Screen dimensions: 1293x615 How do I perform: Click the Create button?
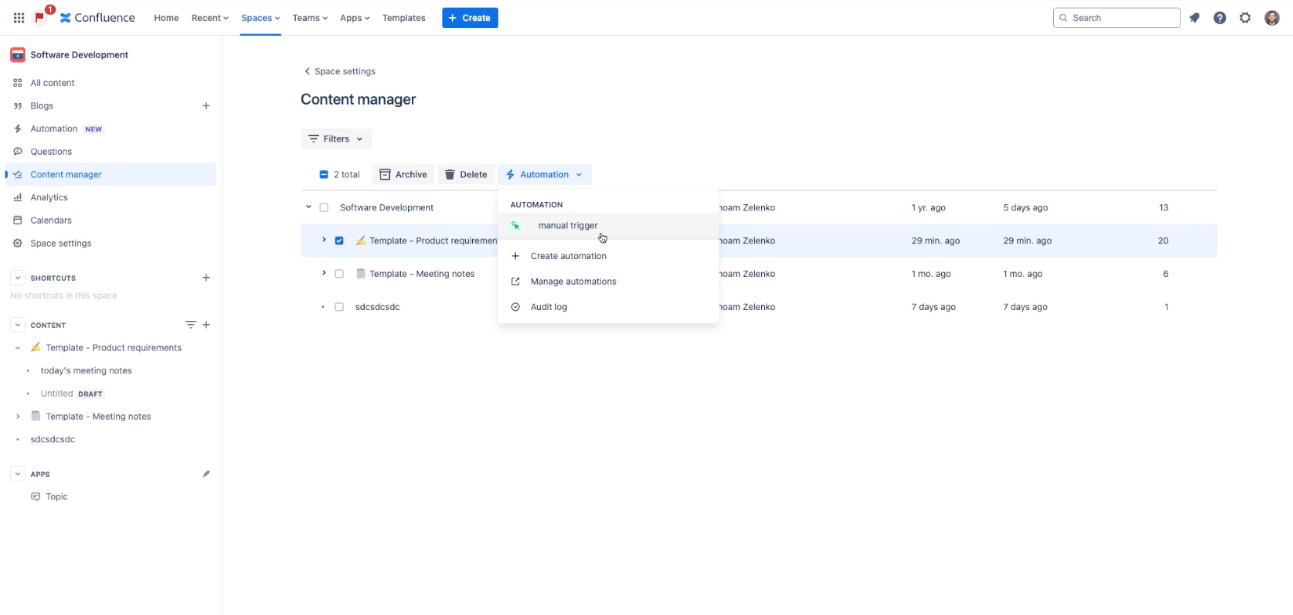pos(469,17)
